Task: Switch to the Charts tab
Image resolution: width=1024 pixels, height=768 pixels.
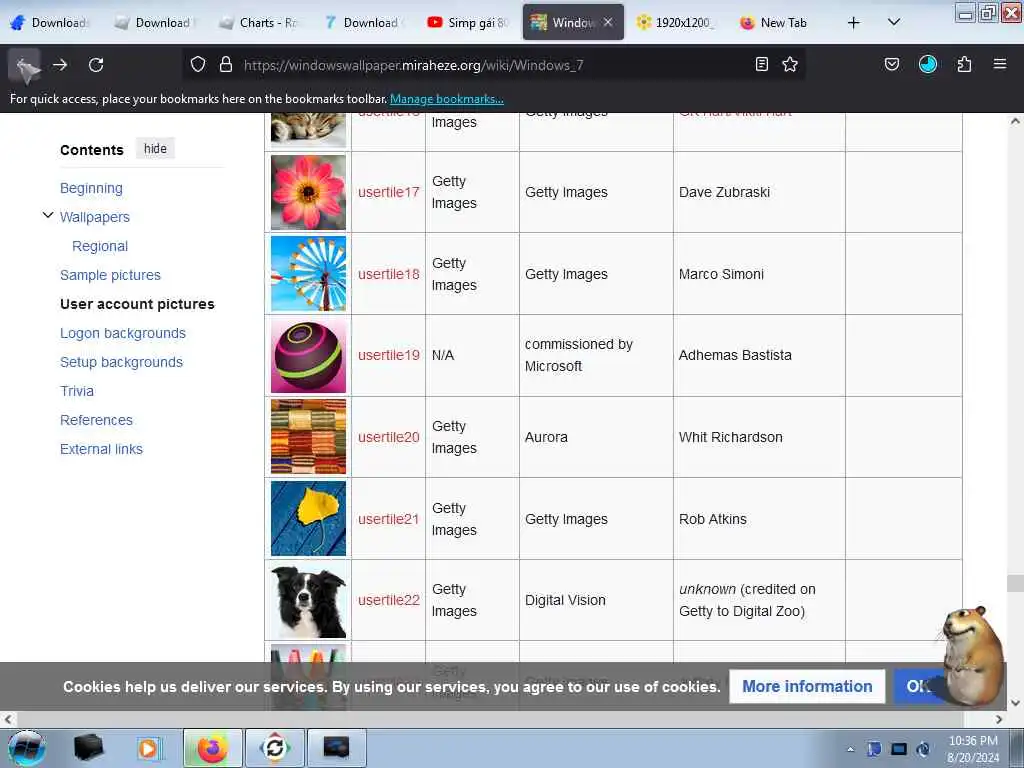Action: (258, 23)
